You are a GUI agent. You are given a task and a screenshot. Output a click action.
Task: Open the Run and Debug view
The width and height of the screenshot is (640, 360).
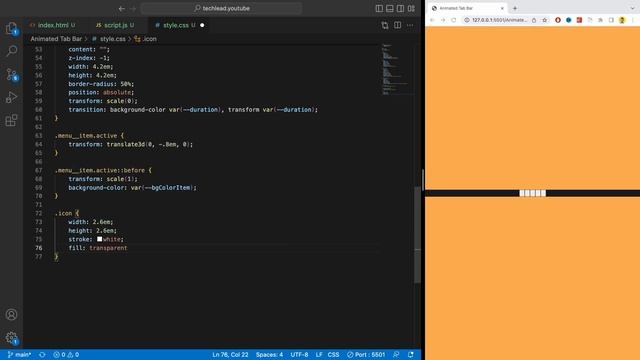[11, 97]
